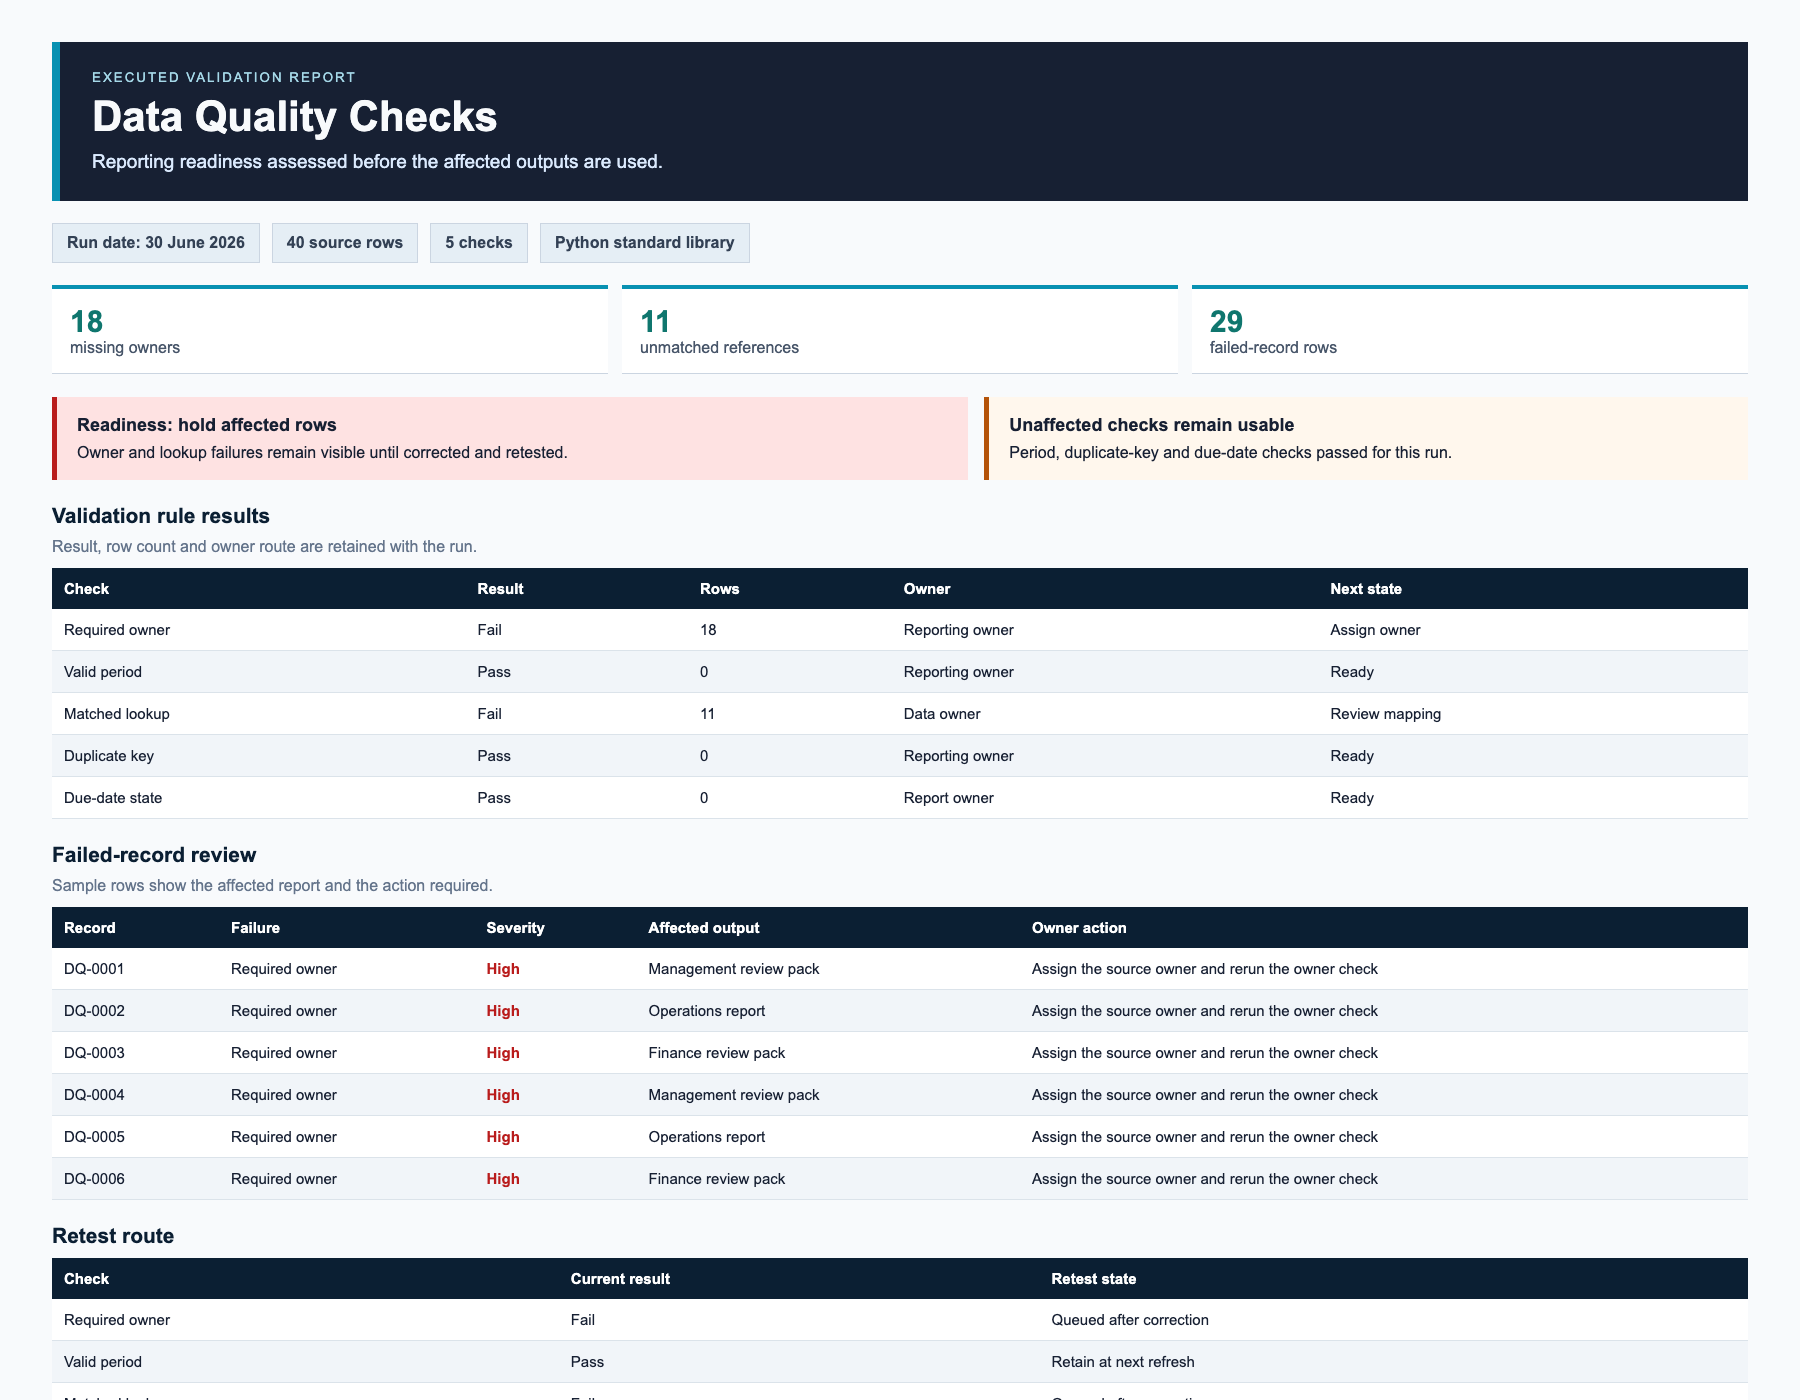This screenshot has height=1400, width=1800.
Task: Click Valid period in Retest route table
Action: tap(103, 1362)
